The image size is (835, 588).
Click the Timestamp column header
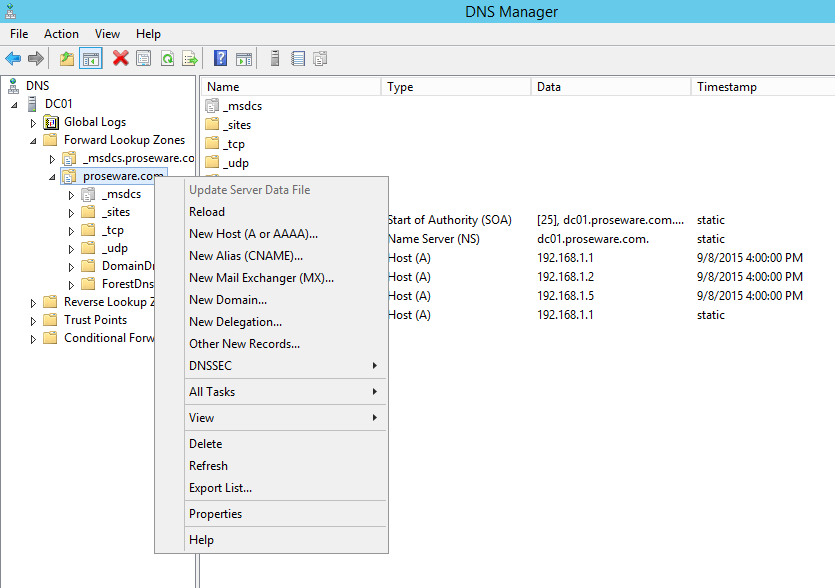coord(727,87)
